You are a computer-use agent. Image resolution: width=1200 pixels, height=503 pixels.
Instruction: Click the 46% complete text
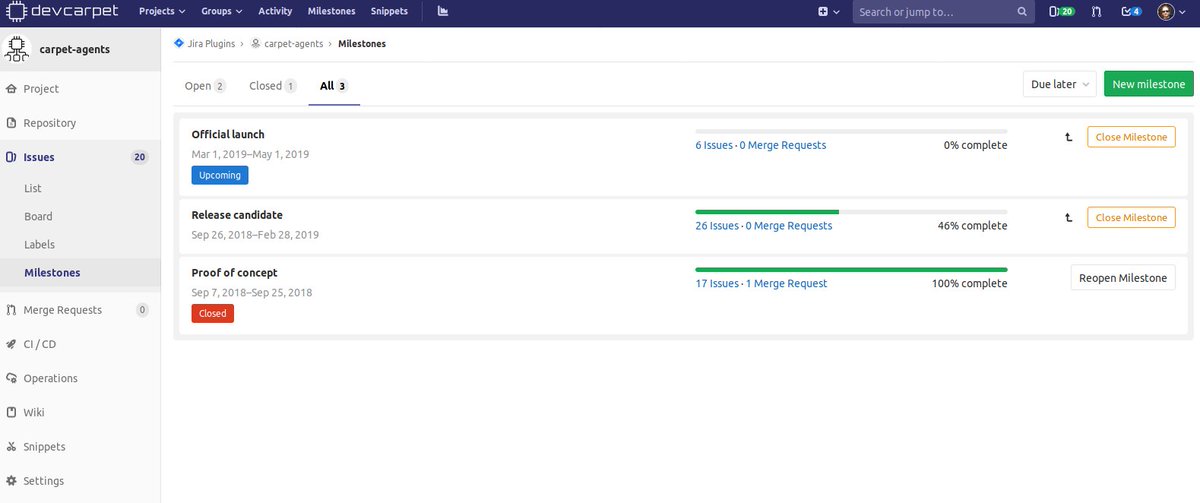tap(972, 226)
